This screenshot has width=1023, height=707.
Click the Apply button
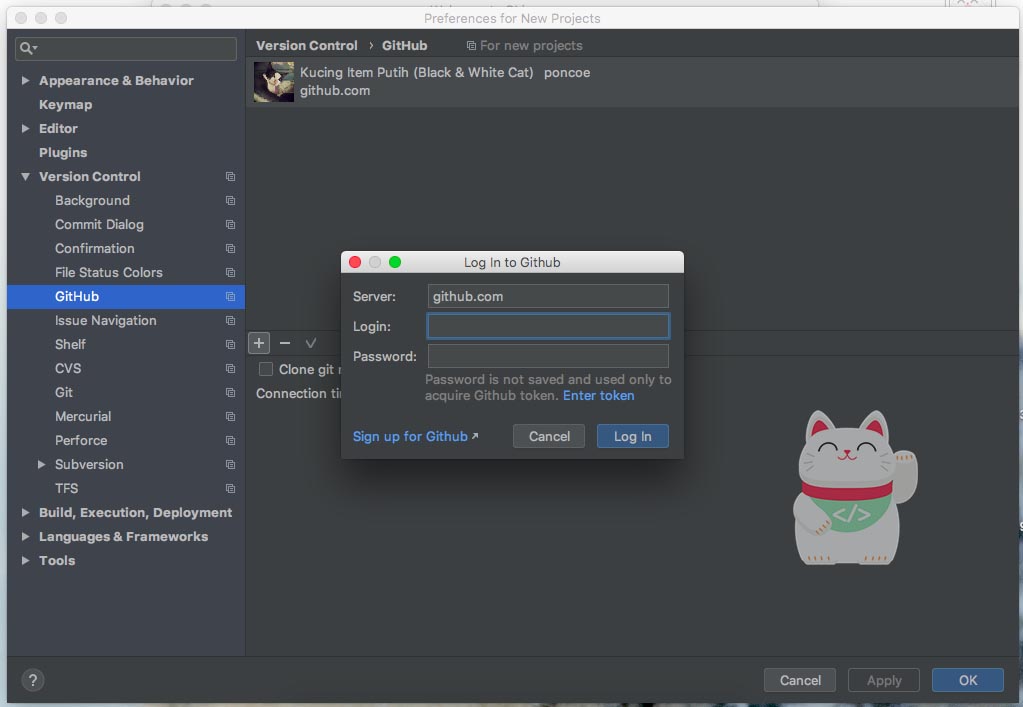[x=884, y=680]
